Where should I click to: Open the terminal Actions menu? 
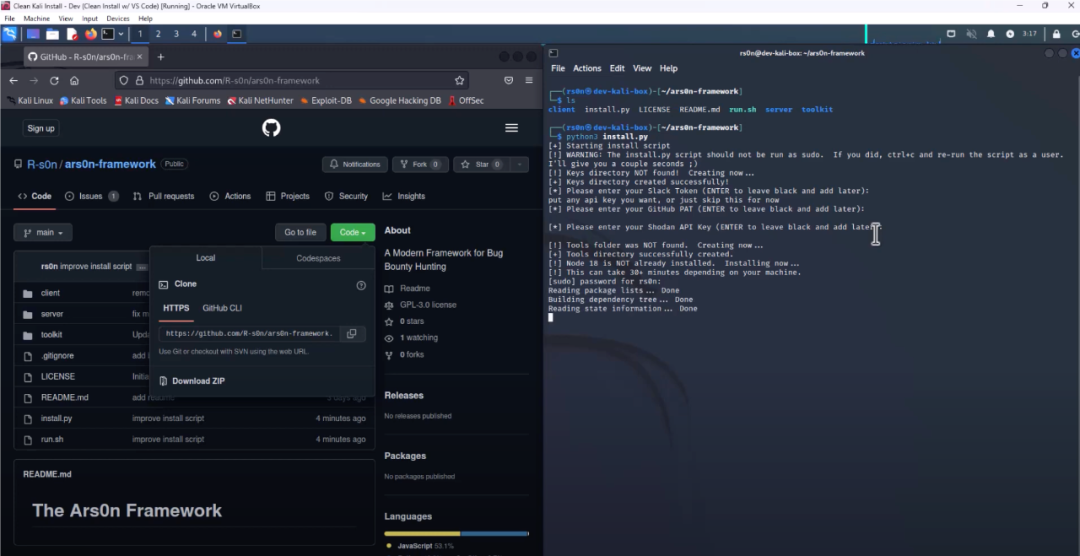coord(587,68)
